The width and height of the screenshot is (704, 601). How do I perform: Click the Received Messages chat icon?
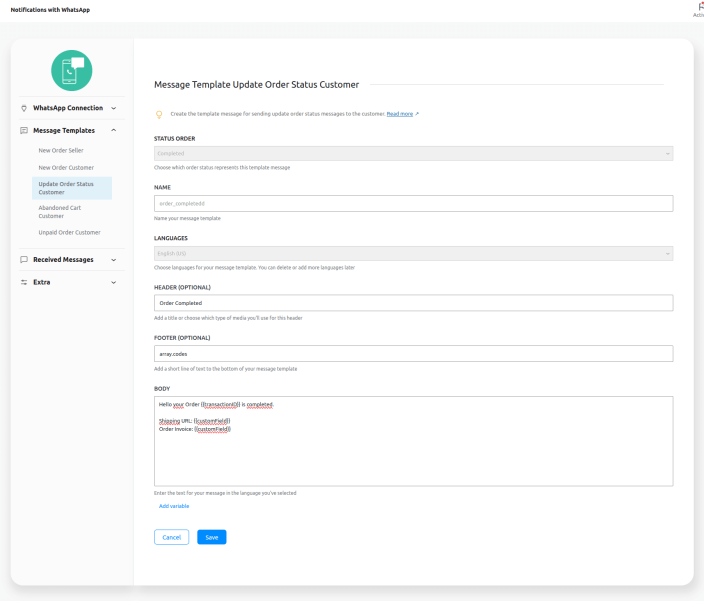click(x=24, y=260)
